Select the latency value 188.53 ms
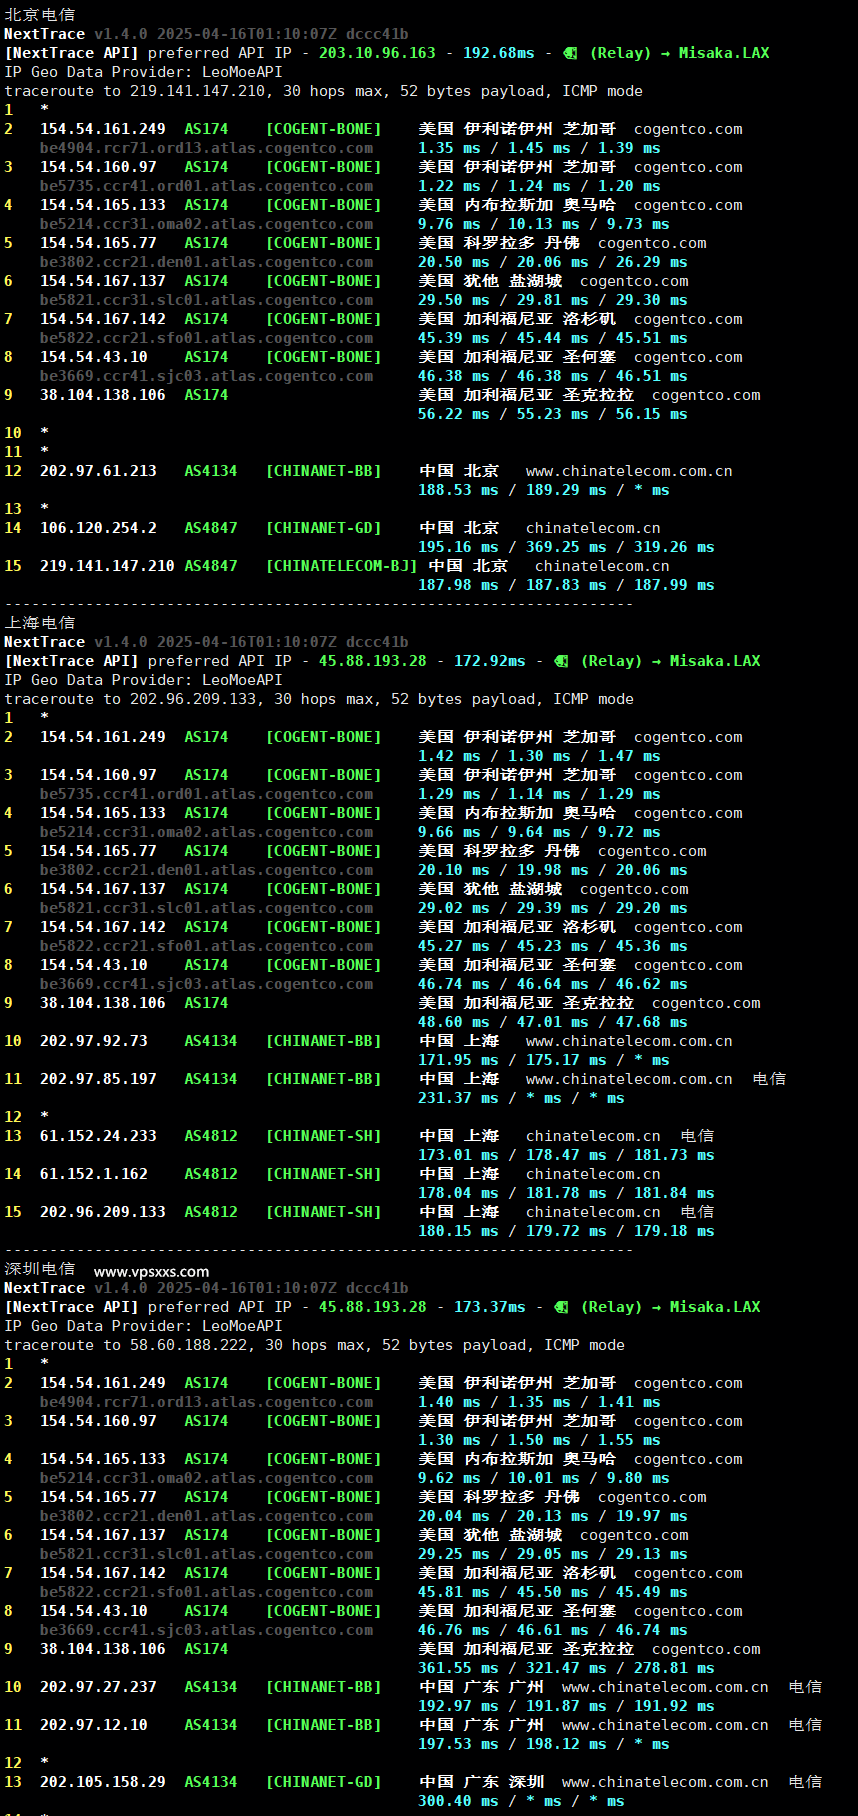Screen dimensions: 858x1816 pos(458,490)
